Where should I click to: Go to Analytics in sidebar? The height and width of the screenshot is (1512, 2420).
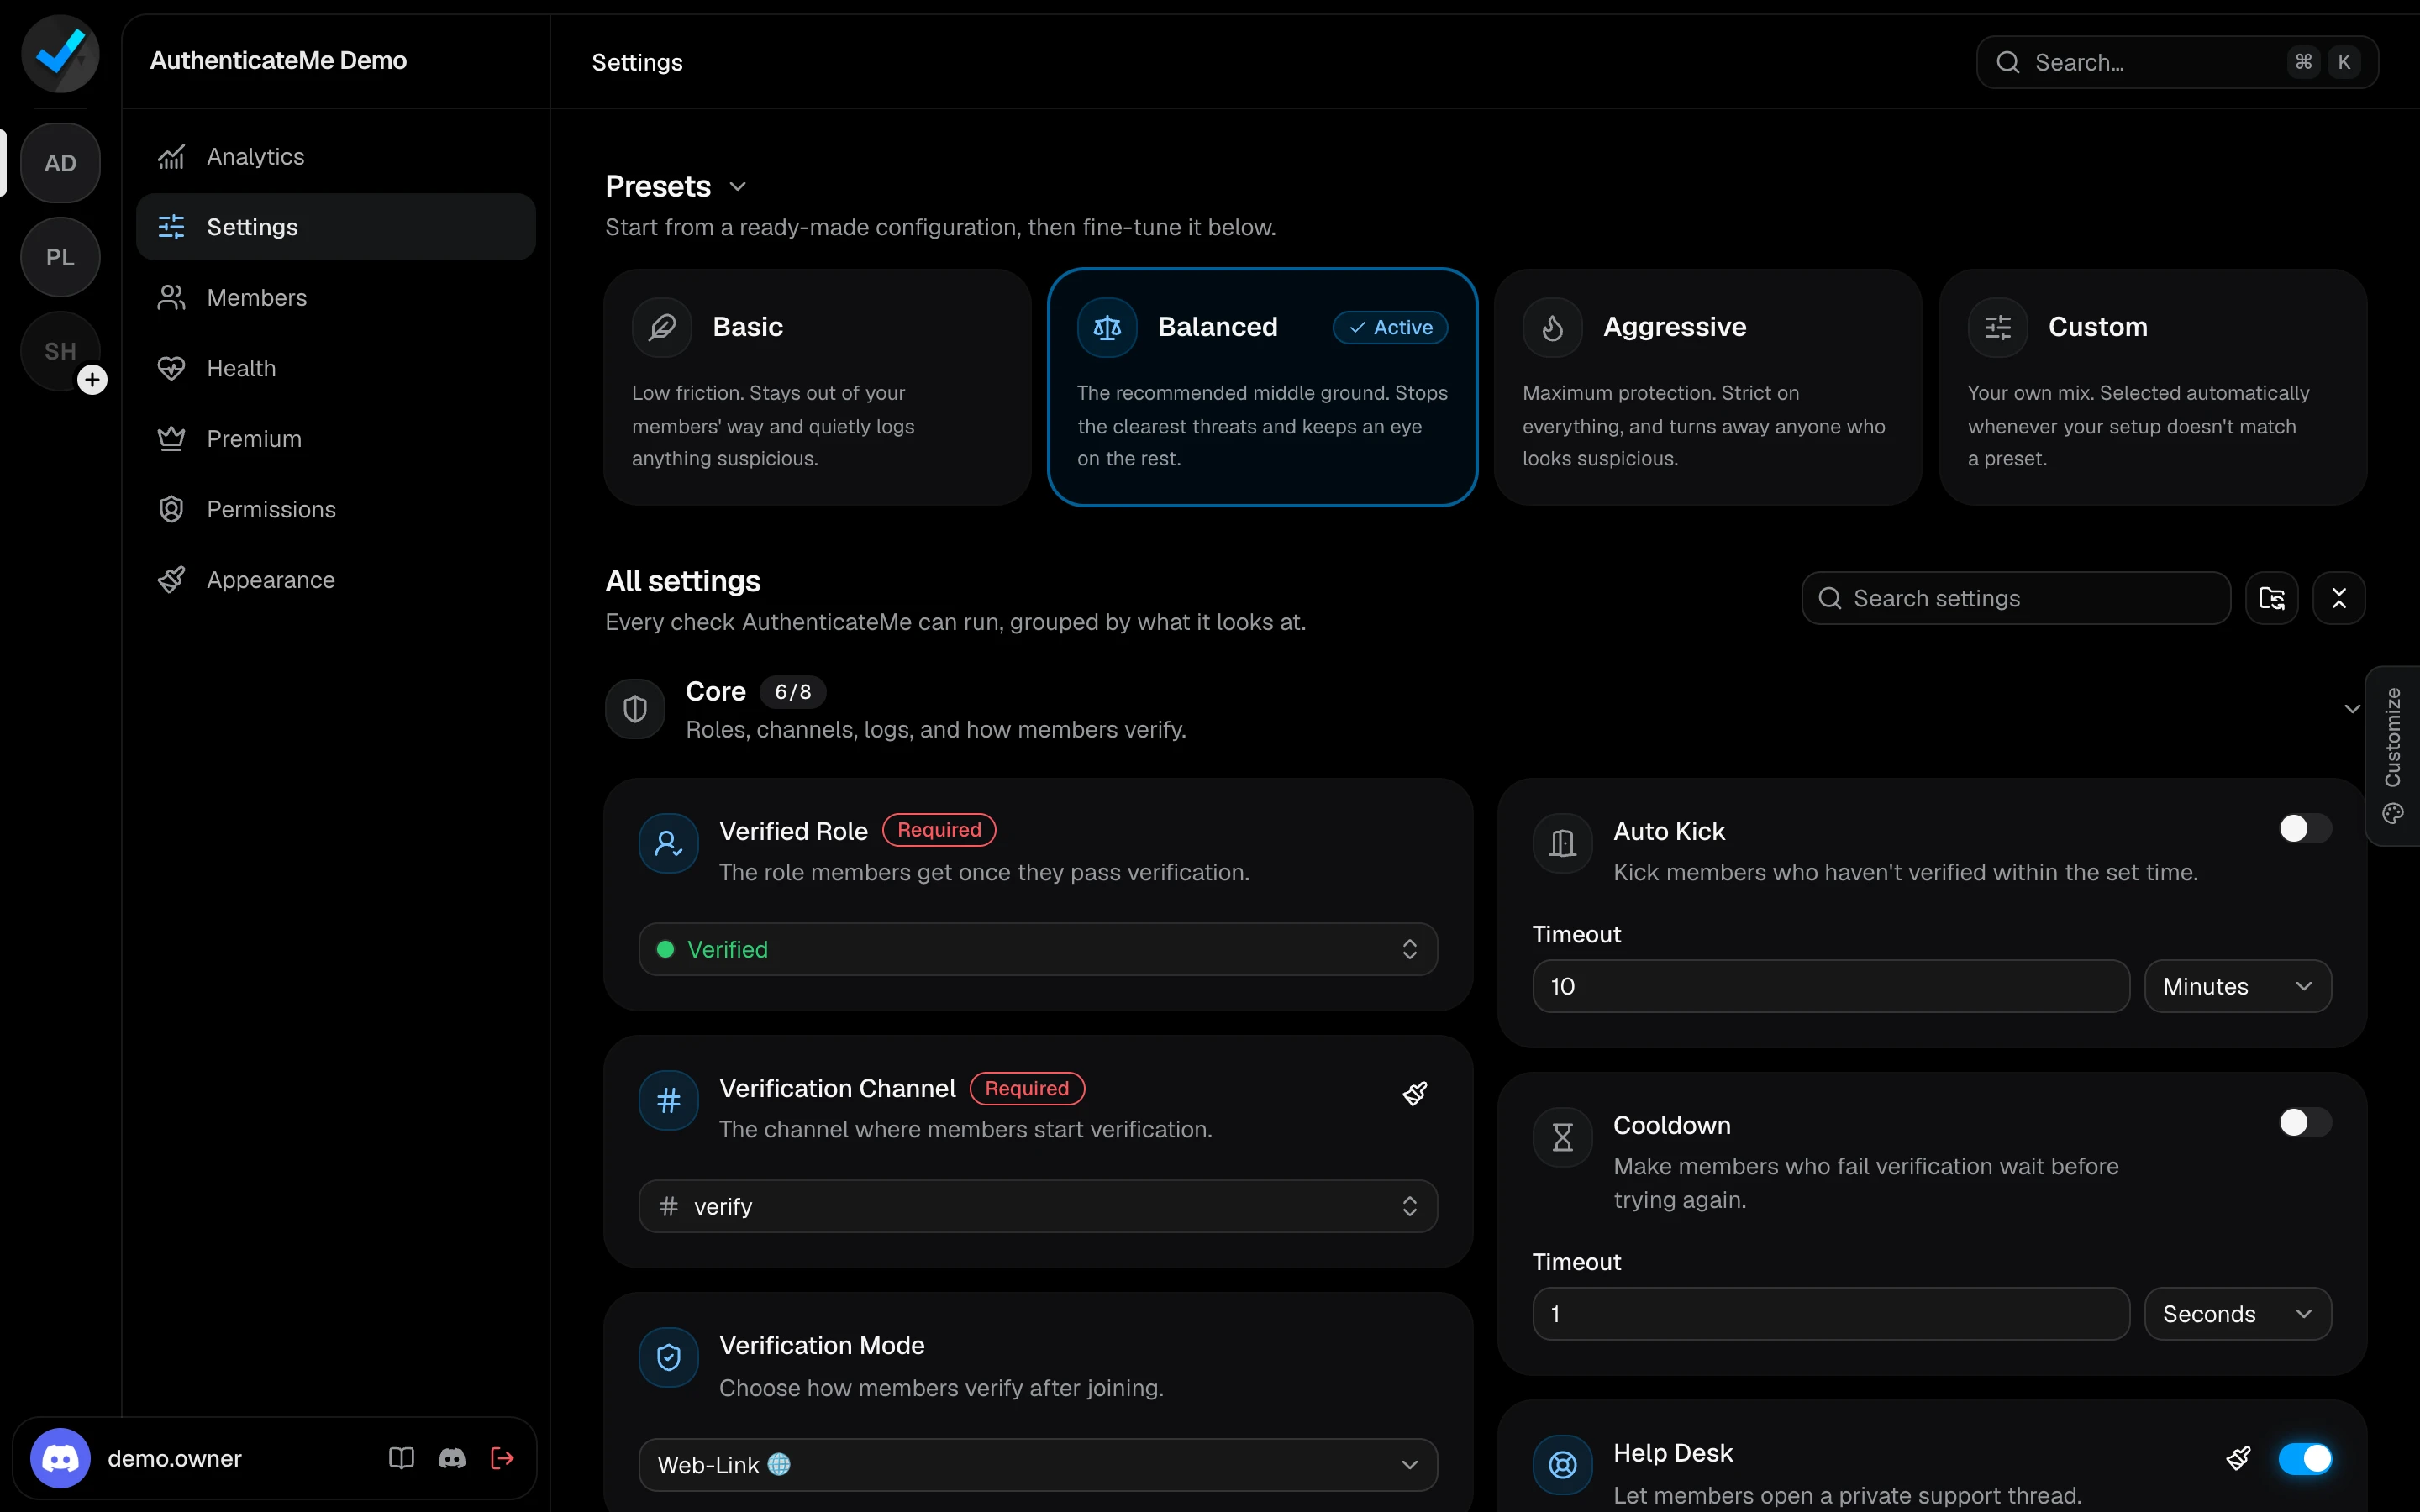point(335,157)
